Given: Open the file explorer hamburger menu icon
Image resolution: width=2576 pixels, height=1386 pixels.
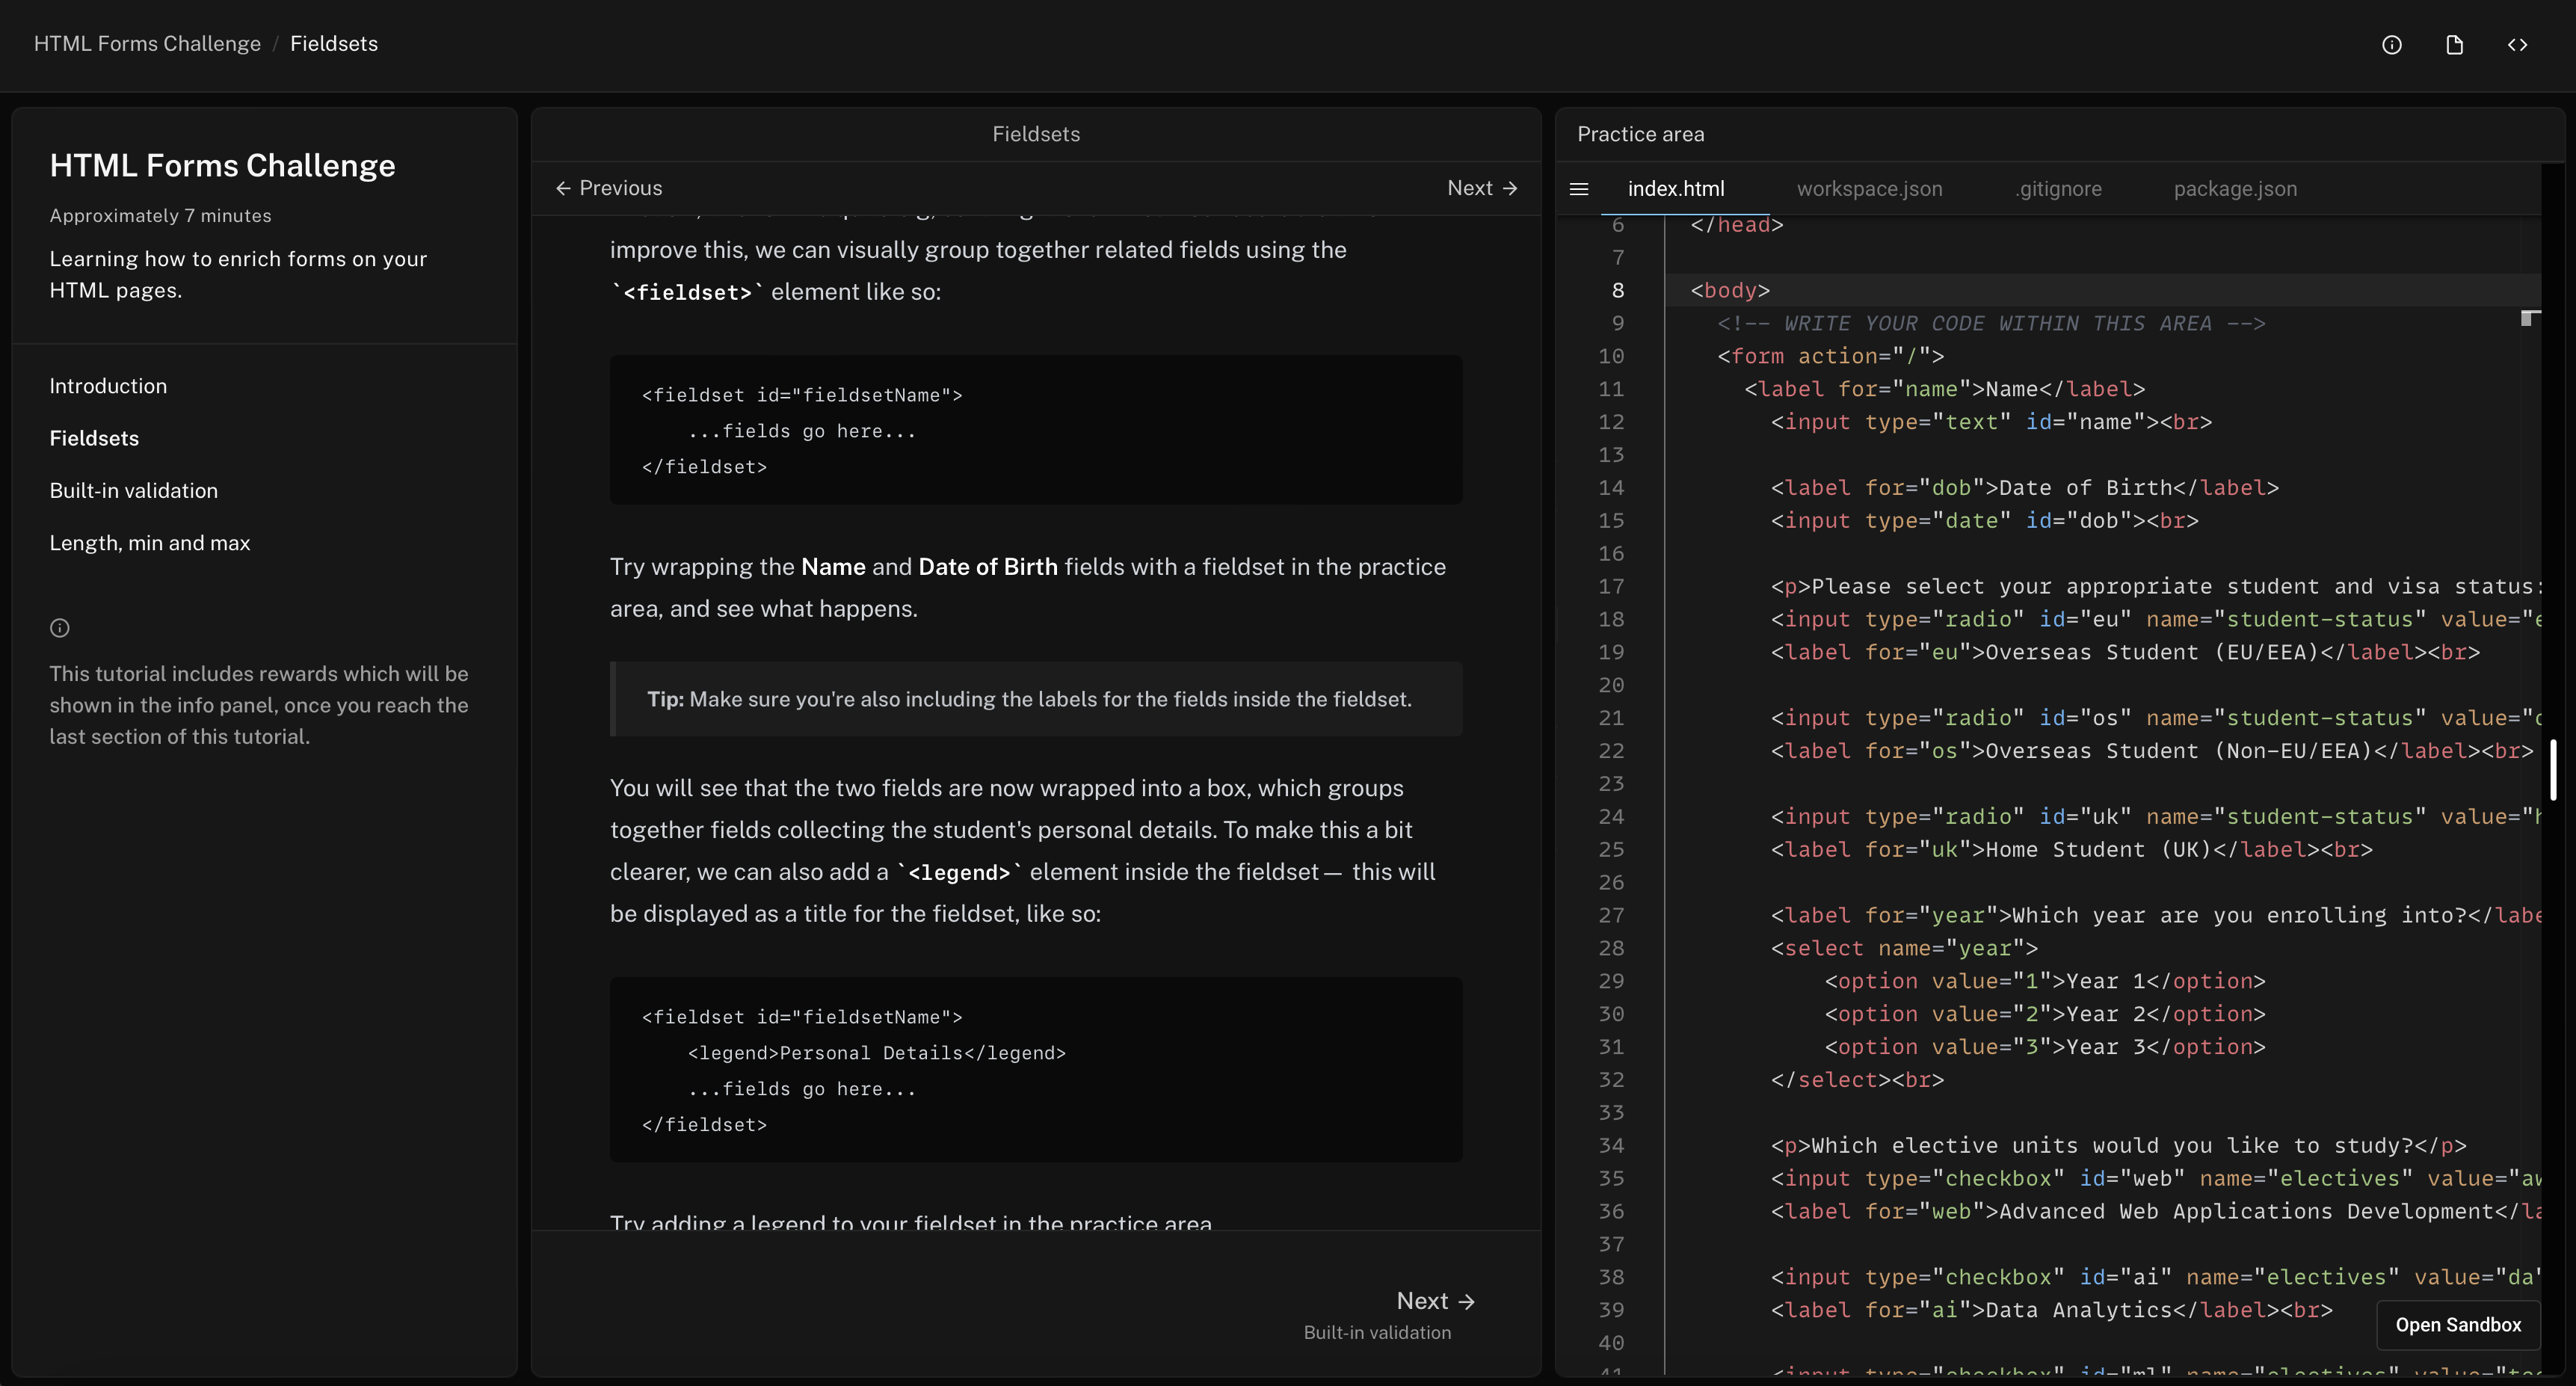Looking at the screenshot, I should pos(1579,189).
